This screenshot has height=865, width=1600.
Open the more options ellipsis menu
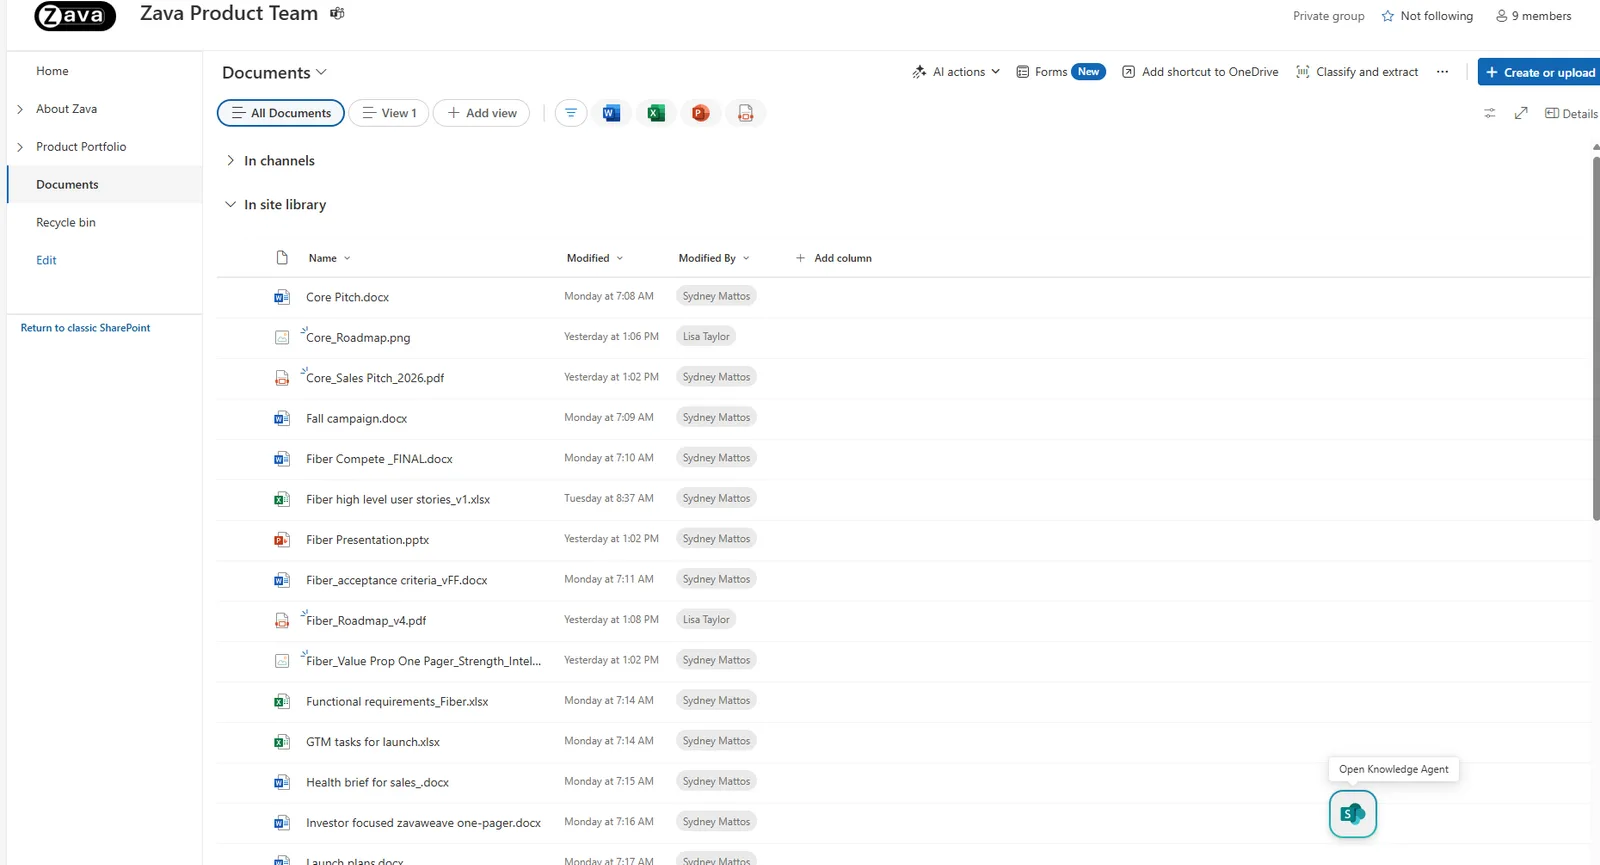1442,72
